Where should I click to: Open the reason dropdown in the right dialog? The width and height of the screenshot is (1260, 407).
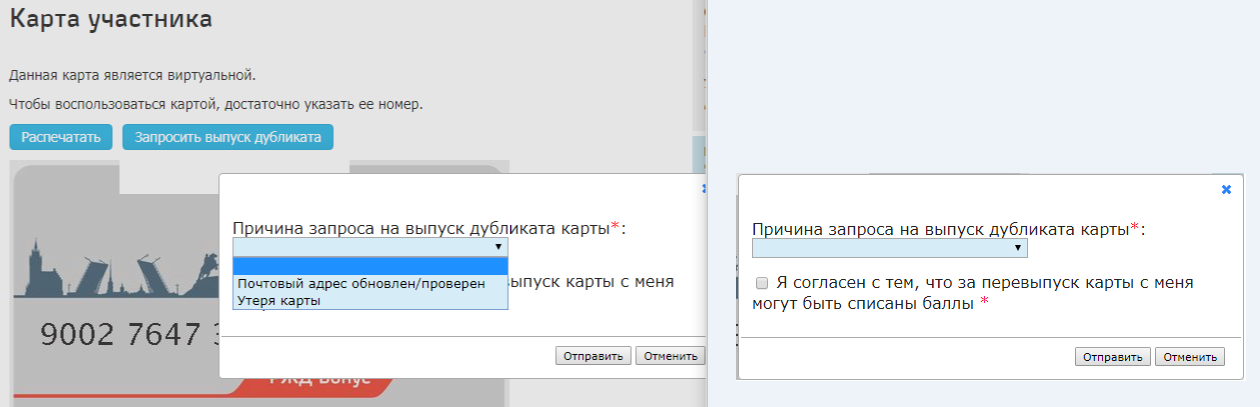pos(889,248)
